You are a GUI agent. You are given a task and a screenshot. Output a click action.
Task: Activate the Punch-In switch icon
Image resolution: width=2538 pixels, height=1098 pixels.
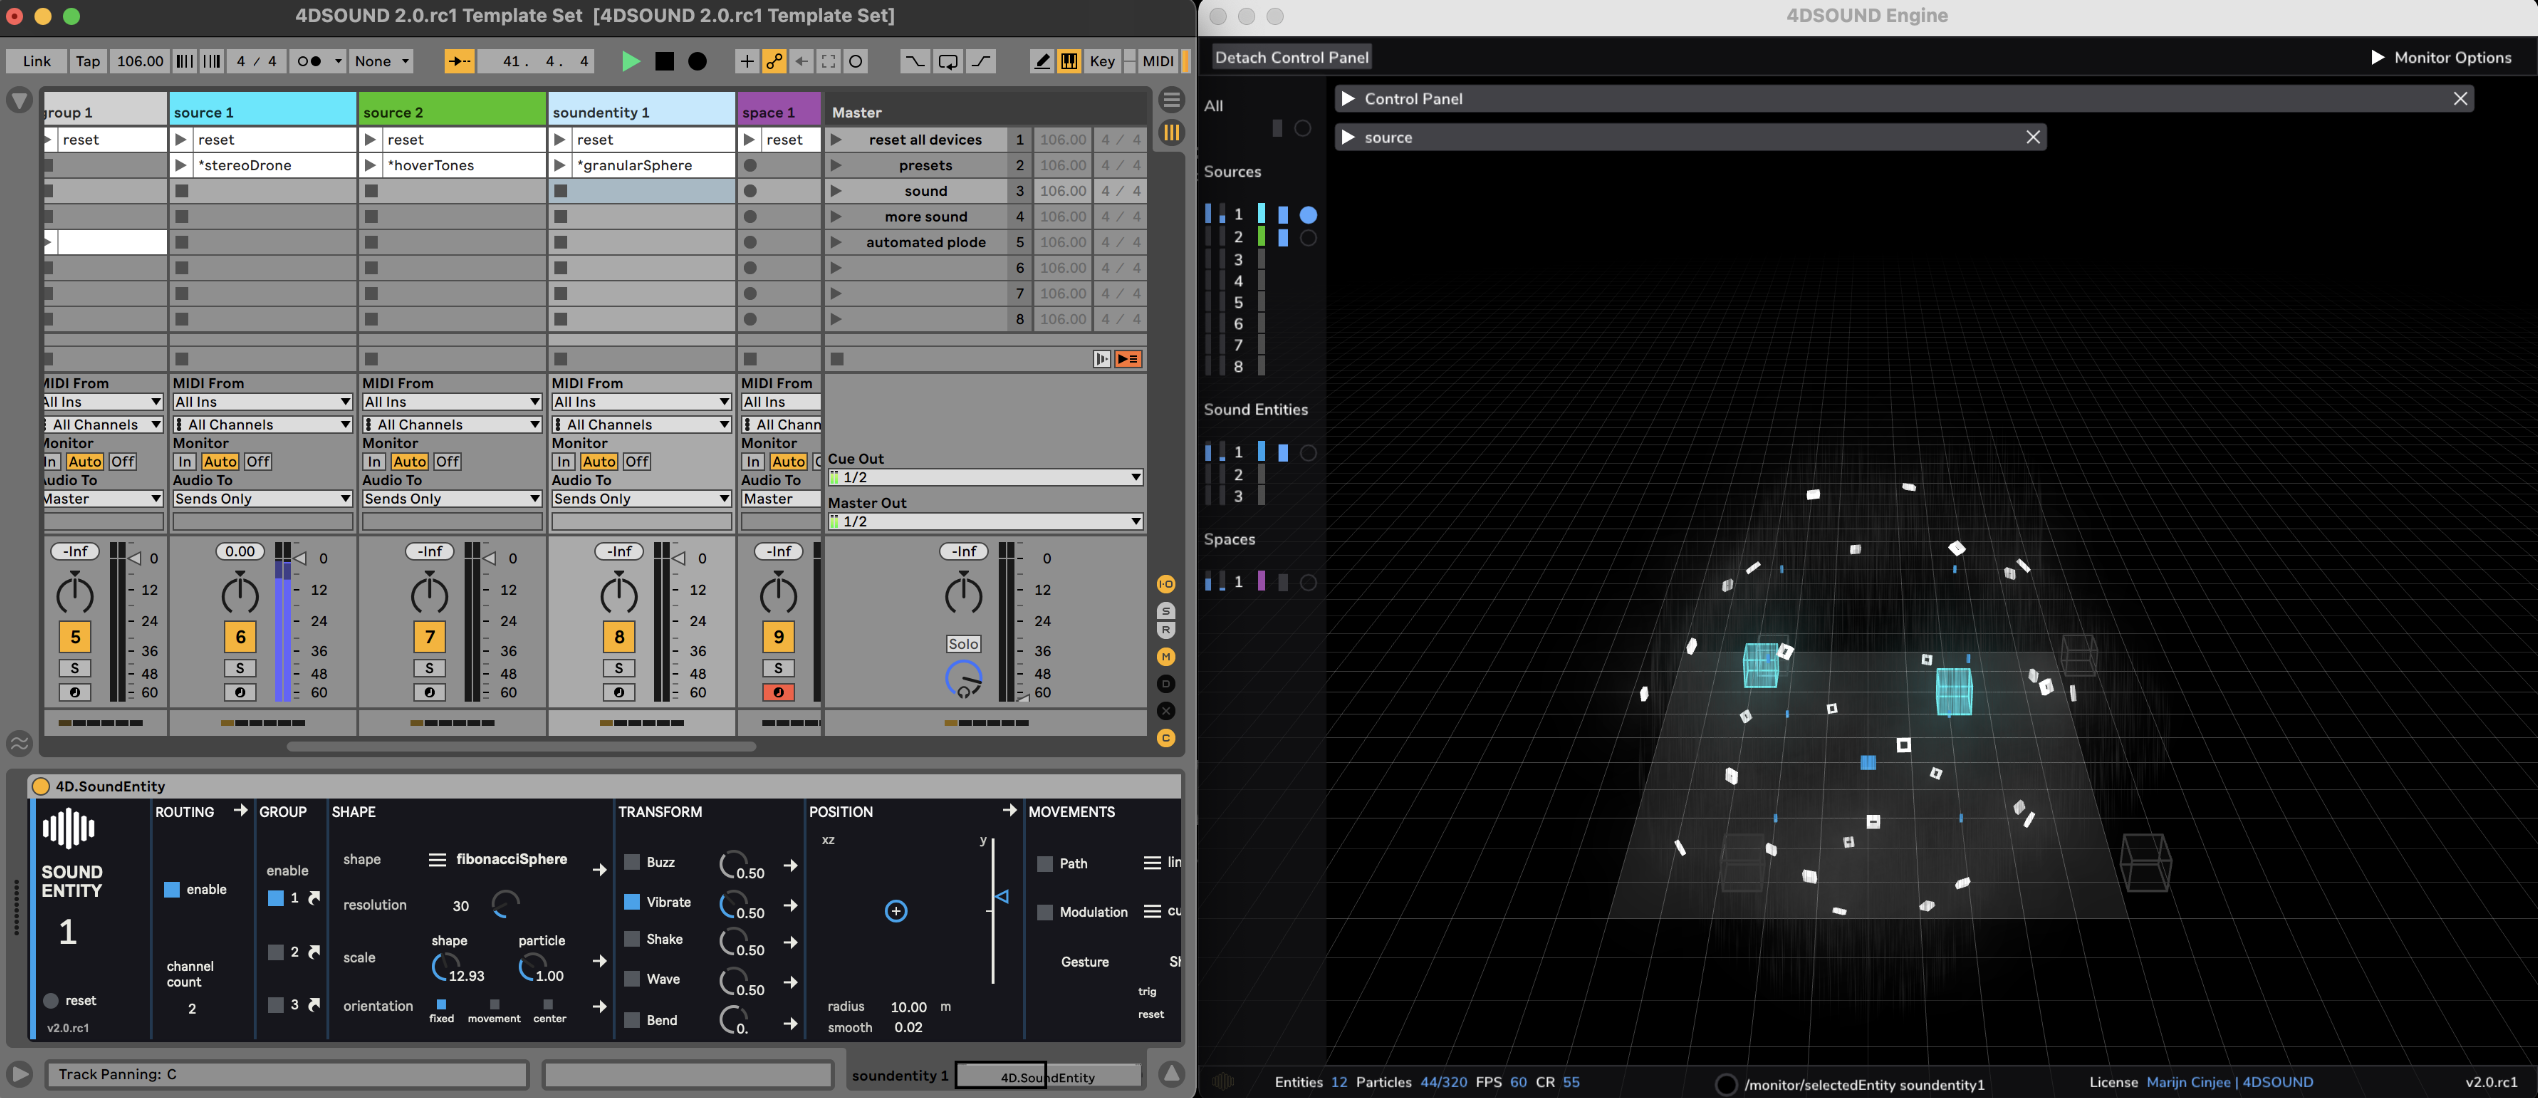(914, 61)
